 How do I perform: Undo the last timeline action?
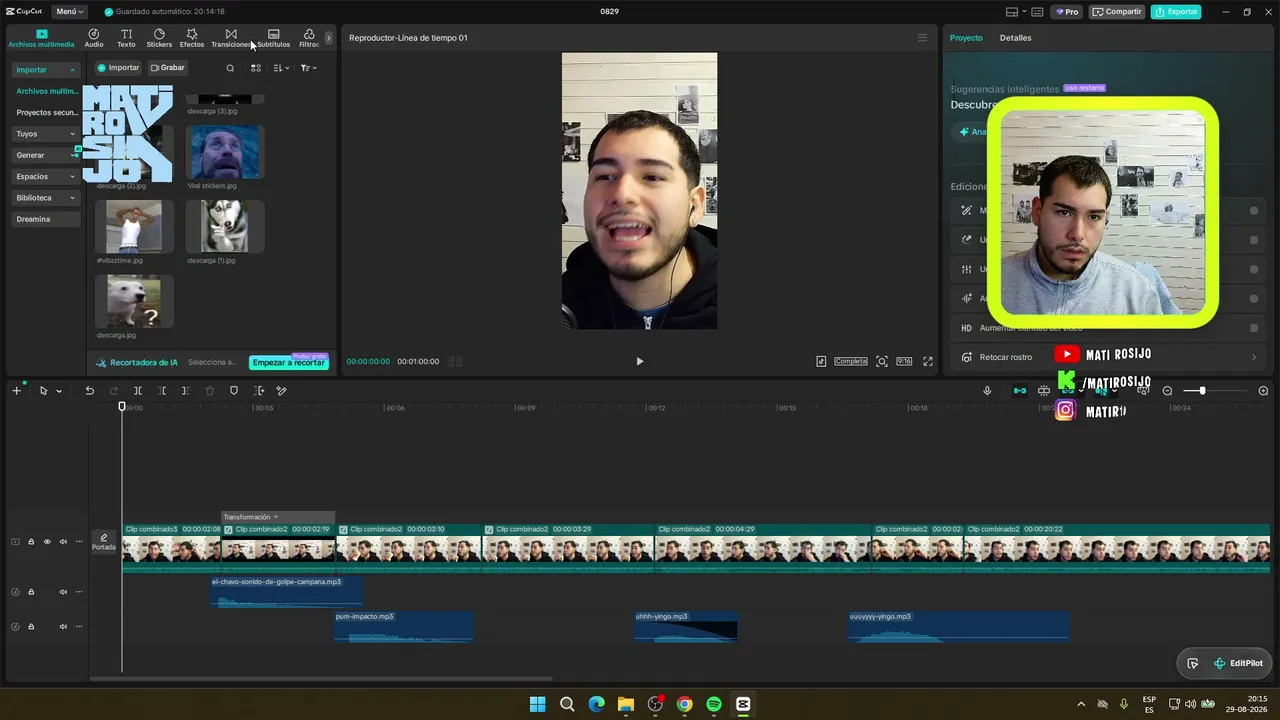(89, 391)
